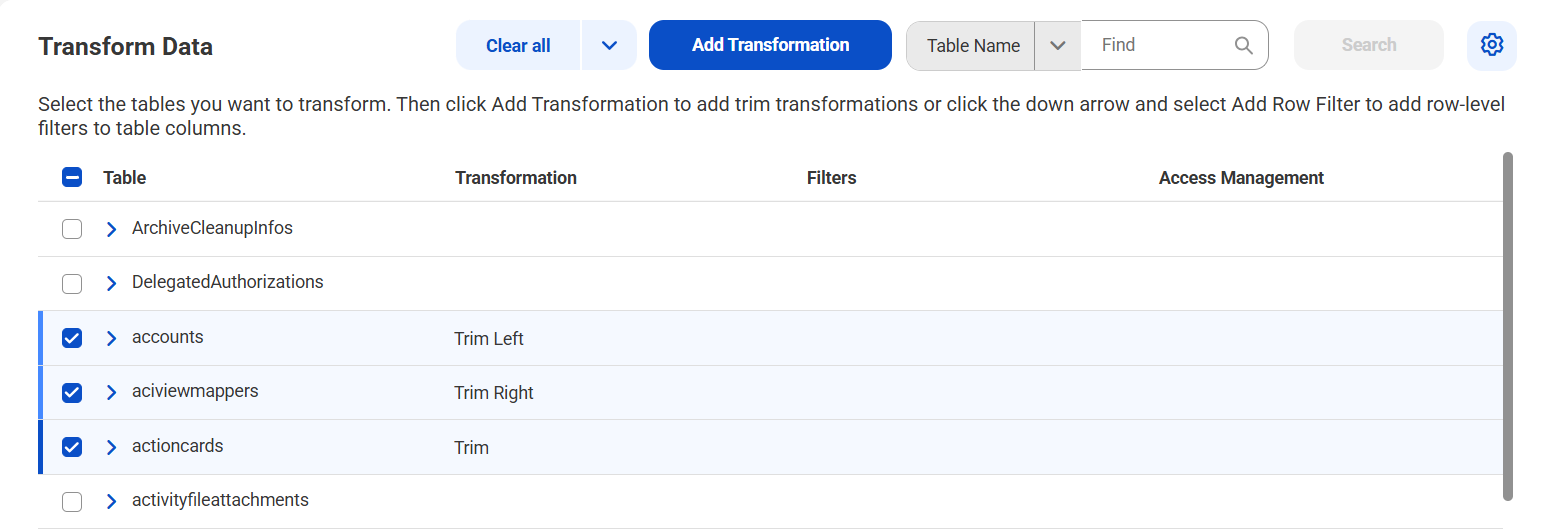Uncheck the actioncards table checkbox
Image resolution: width=1550 pixels, height=530 pixels.
[x=72, y=446]
